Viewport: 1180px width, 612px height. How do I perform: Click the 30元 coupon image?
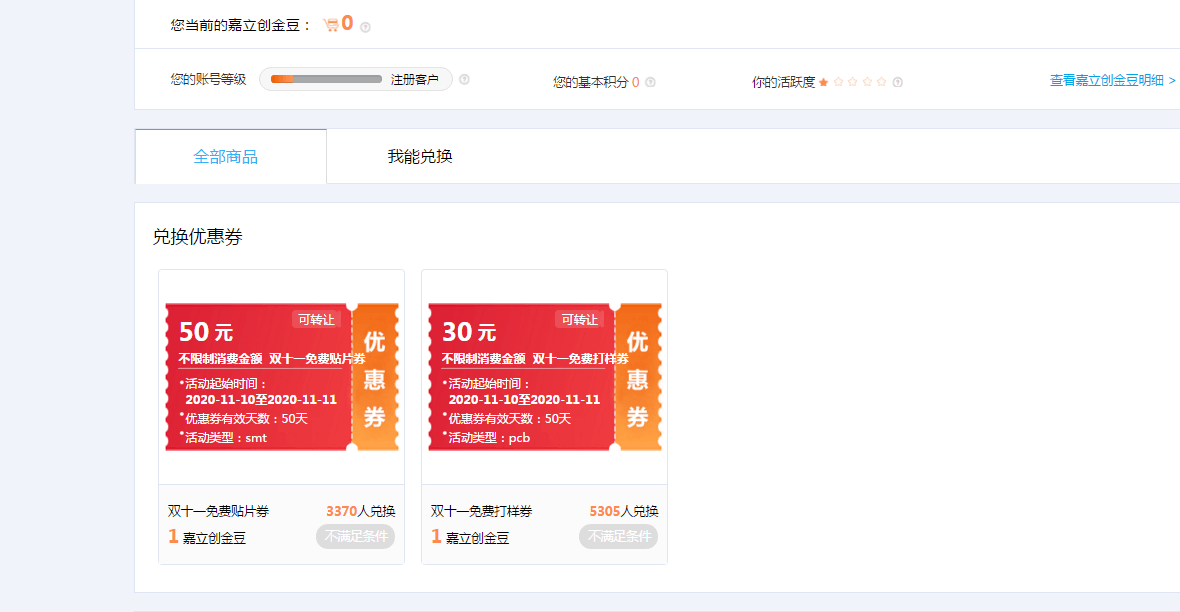tap(544, 377)
